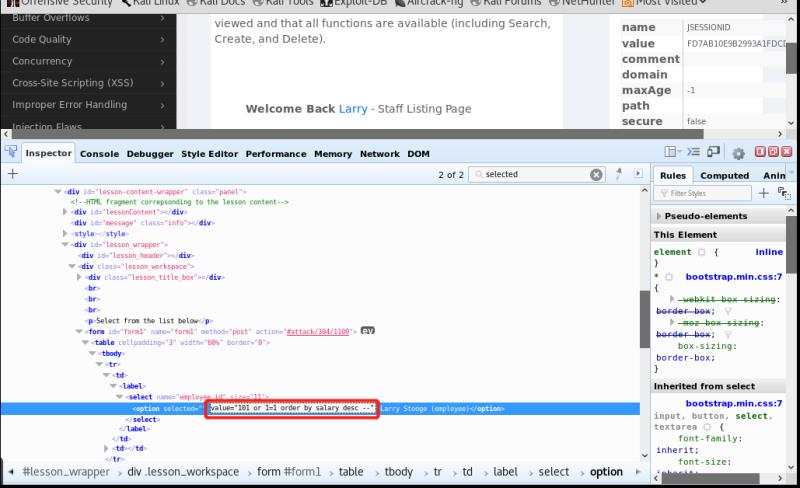Open the Network tab
Viewport: 800px width, 488px height.
(x=380, y=154)
